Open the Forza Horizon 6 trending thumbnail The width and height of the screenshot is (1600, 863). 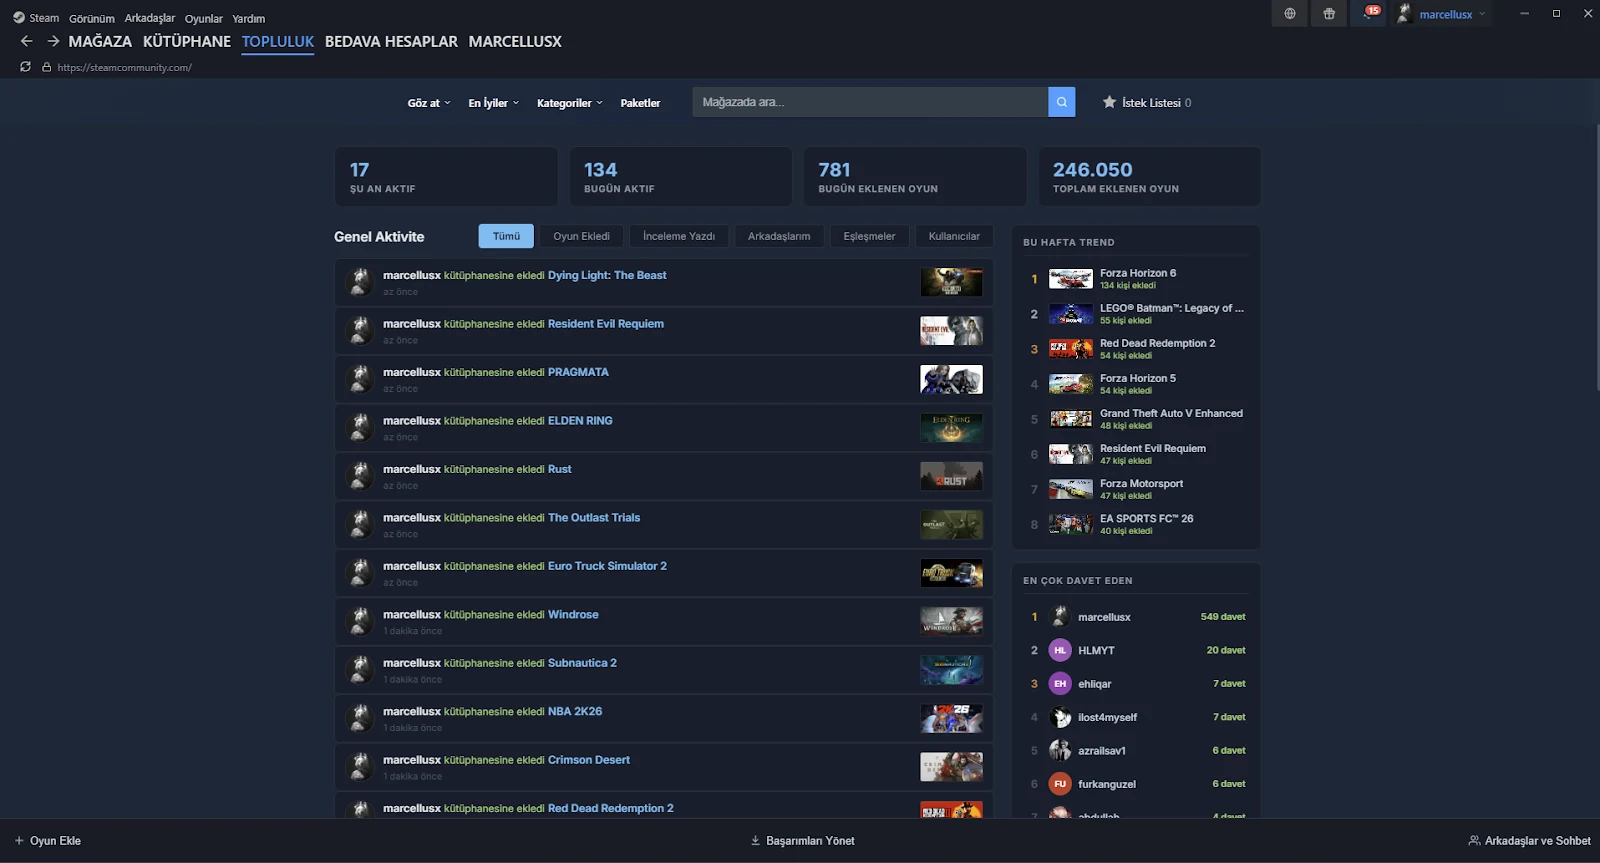(x=1071, y=279)
